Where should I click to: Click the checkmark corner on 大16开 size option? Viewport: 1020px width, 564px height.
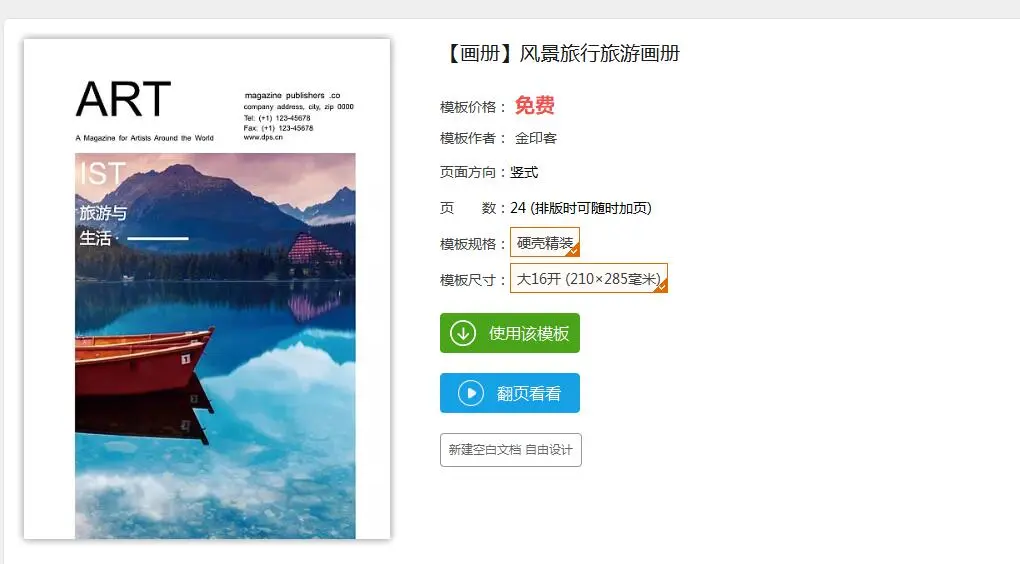coord(661,286)
